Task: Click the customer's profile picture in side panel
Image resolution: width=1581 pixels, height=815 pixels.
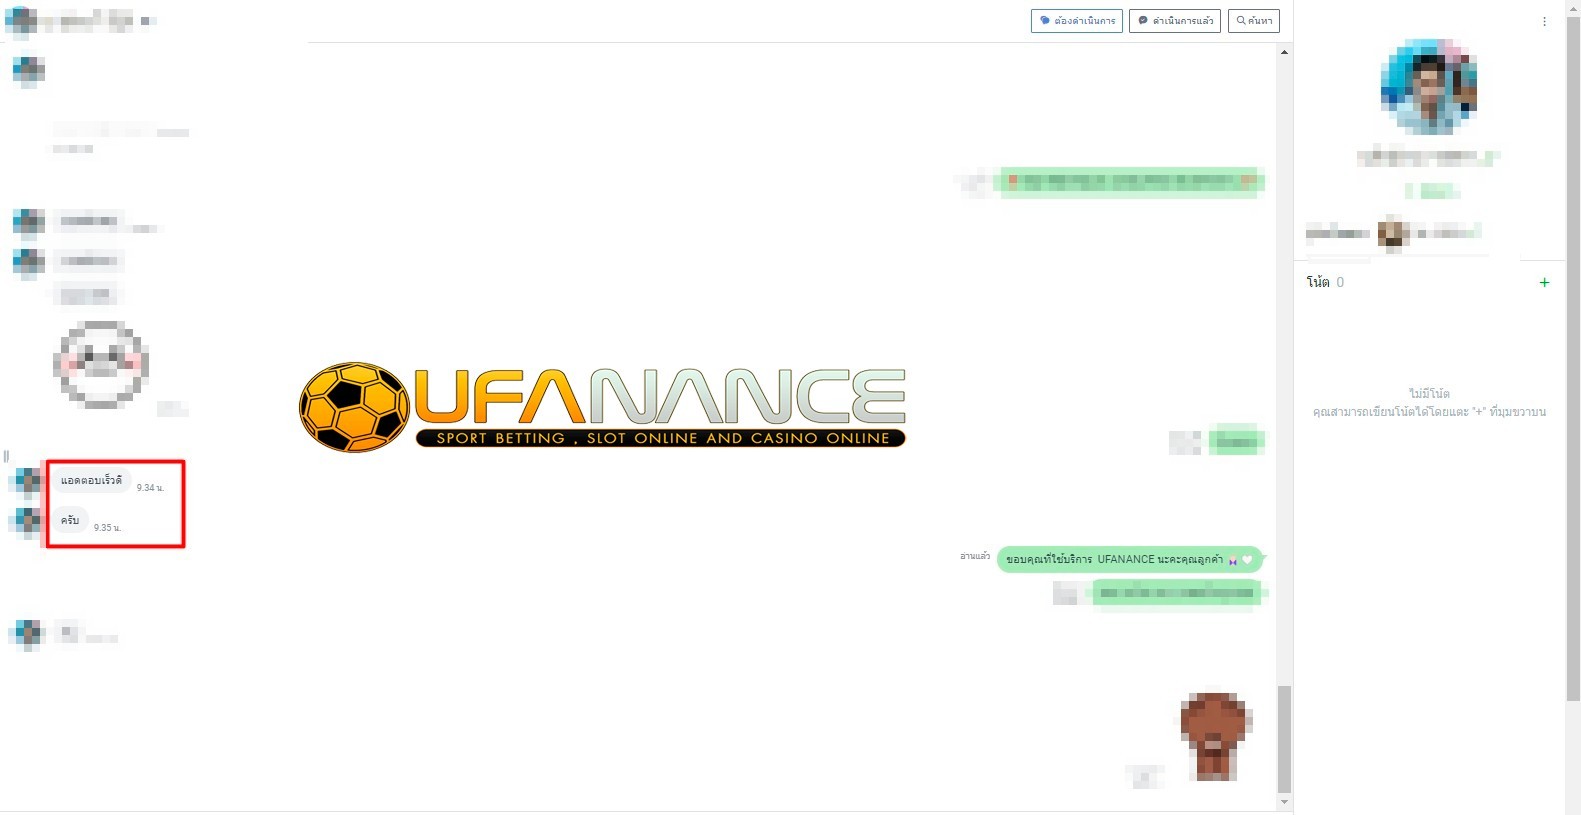Action: pyautogui.click(x=1429, y=88)
